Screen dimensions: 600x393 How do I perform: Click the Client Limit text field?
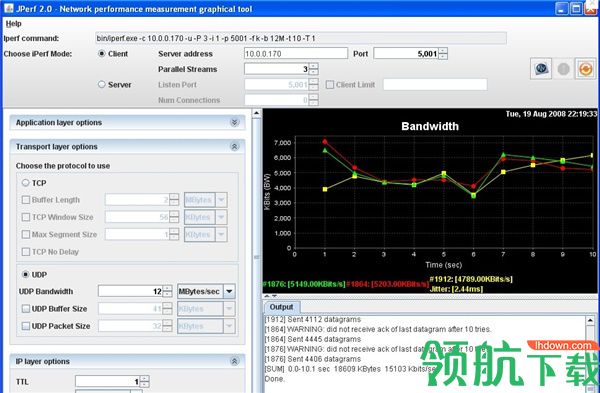(x=435, y=85)
